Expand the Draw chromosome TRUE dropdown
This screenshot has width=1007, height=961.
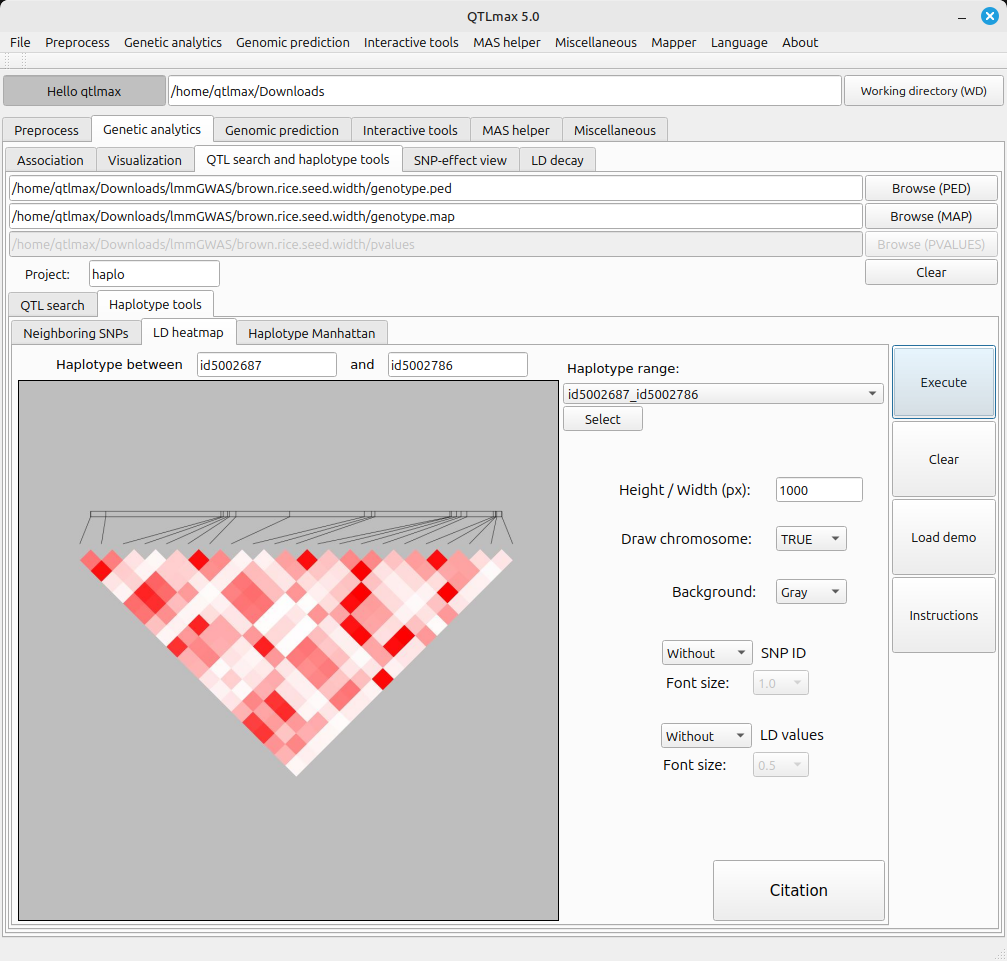point(811,539)
